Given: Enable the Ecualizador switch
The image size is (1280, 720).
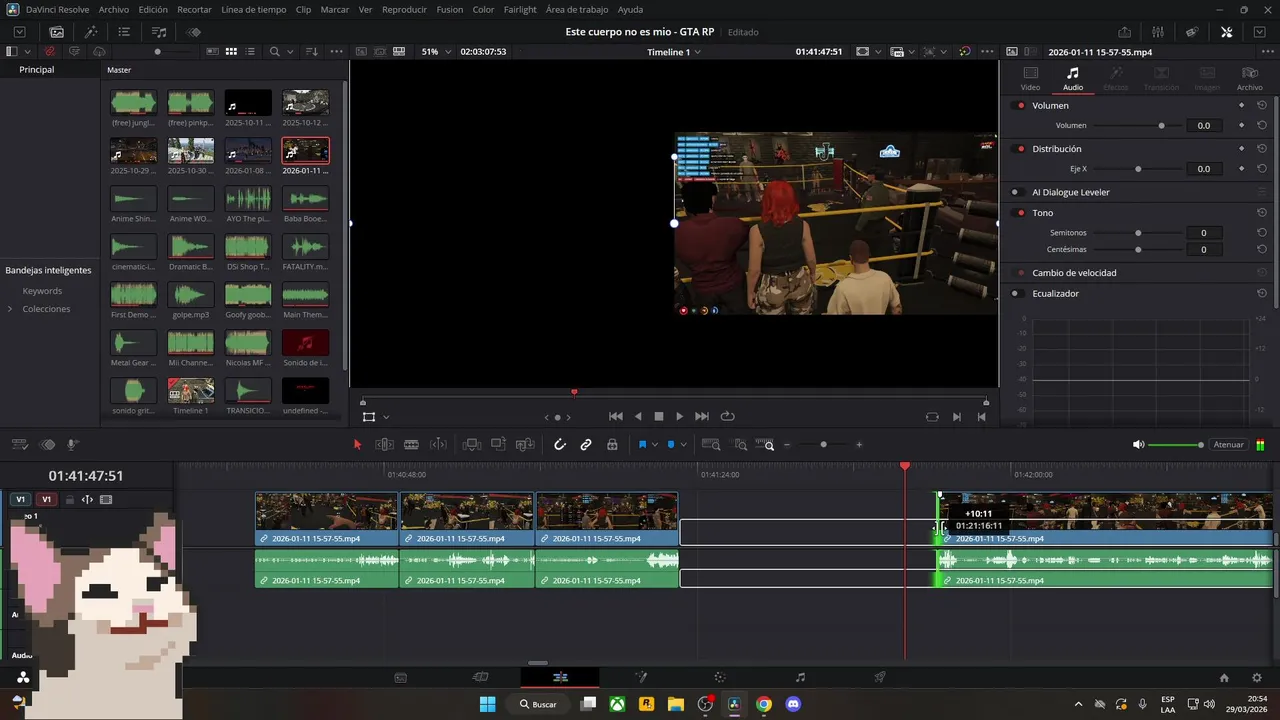Looking at the screenshot, I should point(1016,293).
